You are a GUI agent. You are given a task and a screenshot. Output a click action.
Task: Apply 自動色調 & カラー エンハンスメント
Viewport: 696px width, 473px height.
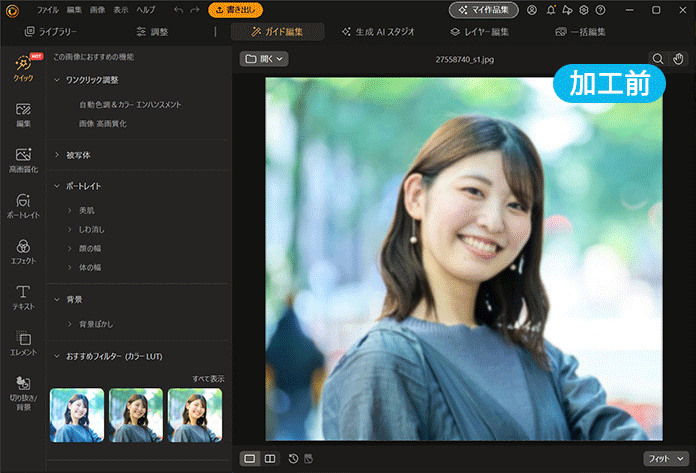130,105
